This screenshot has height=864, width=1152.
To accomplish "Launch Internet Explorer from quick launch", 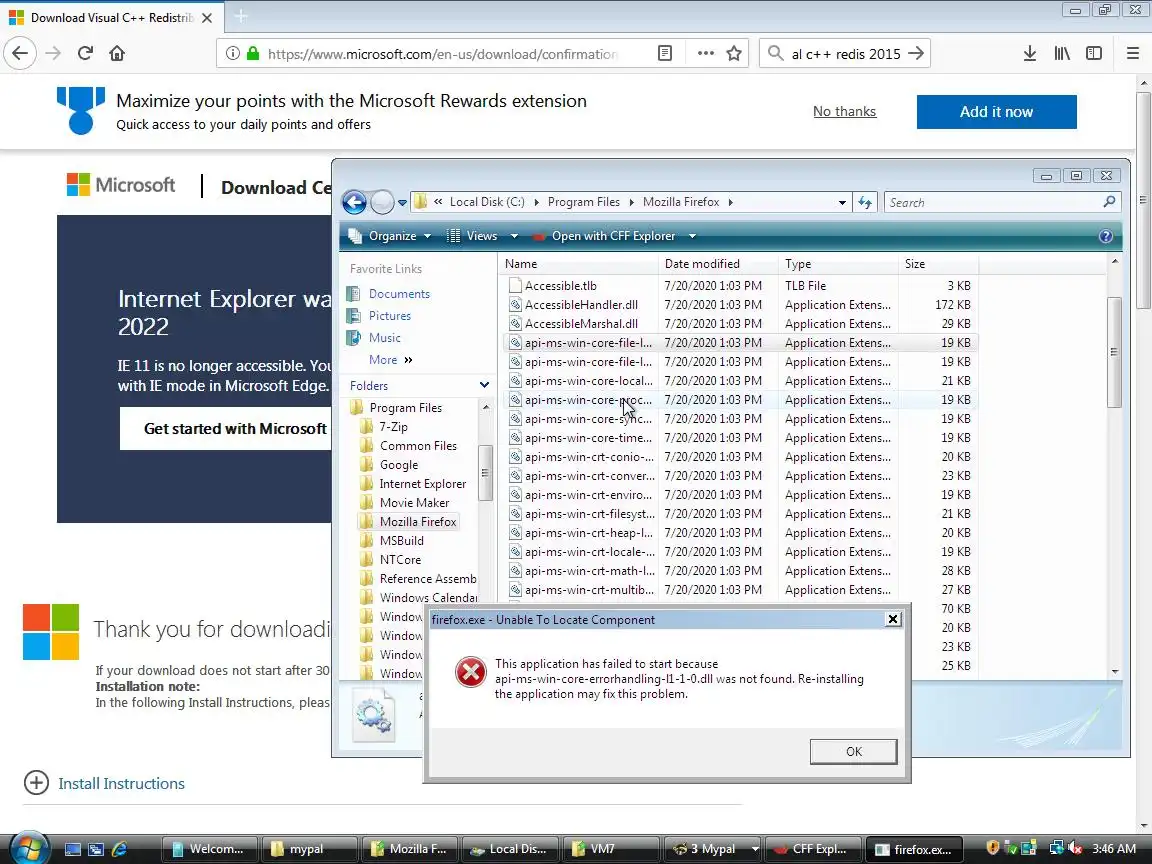I will coord(119,849).
